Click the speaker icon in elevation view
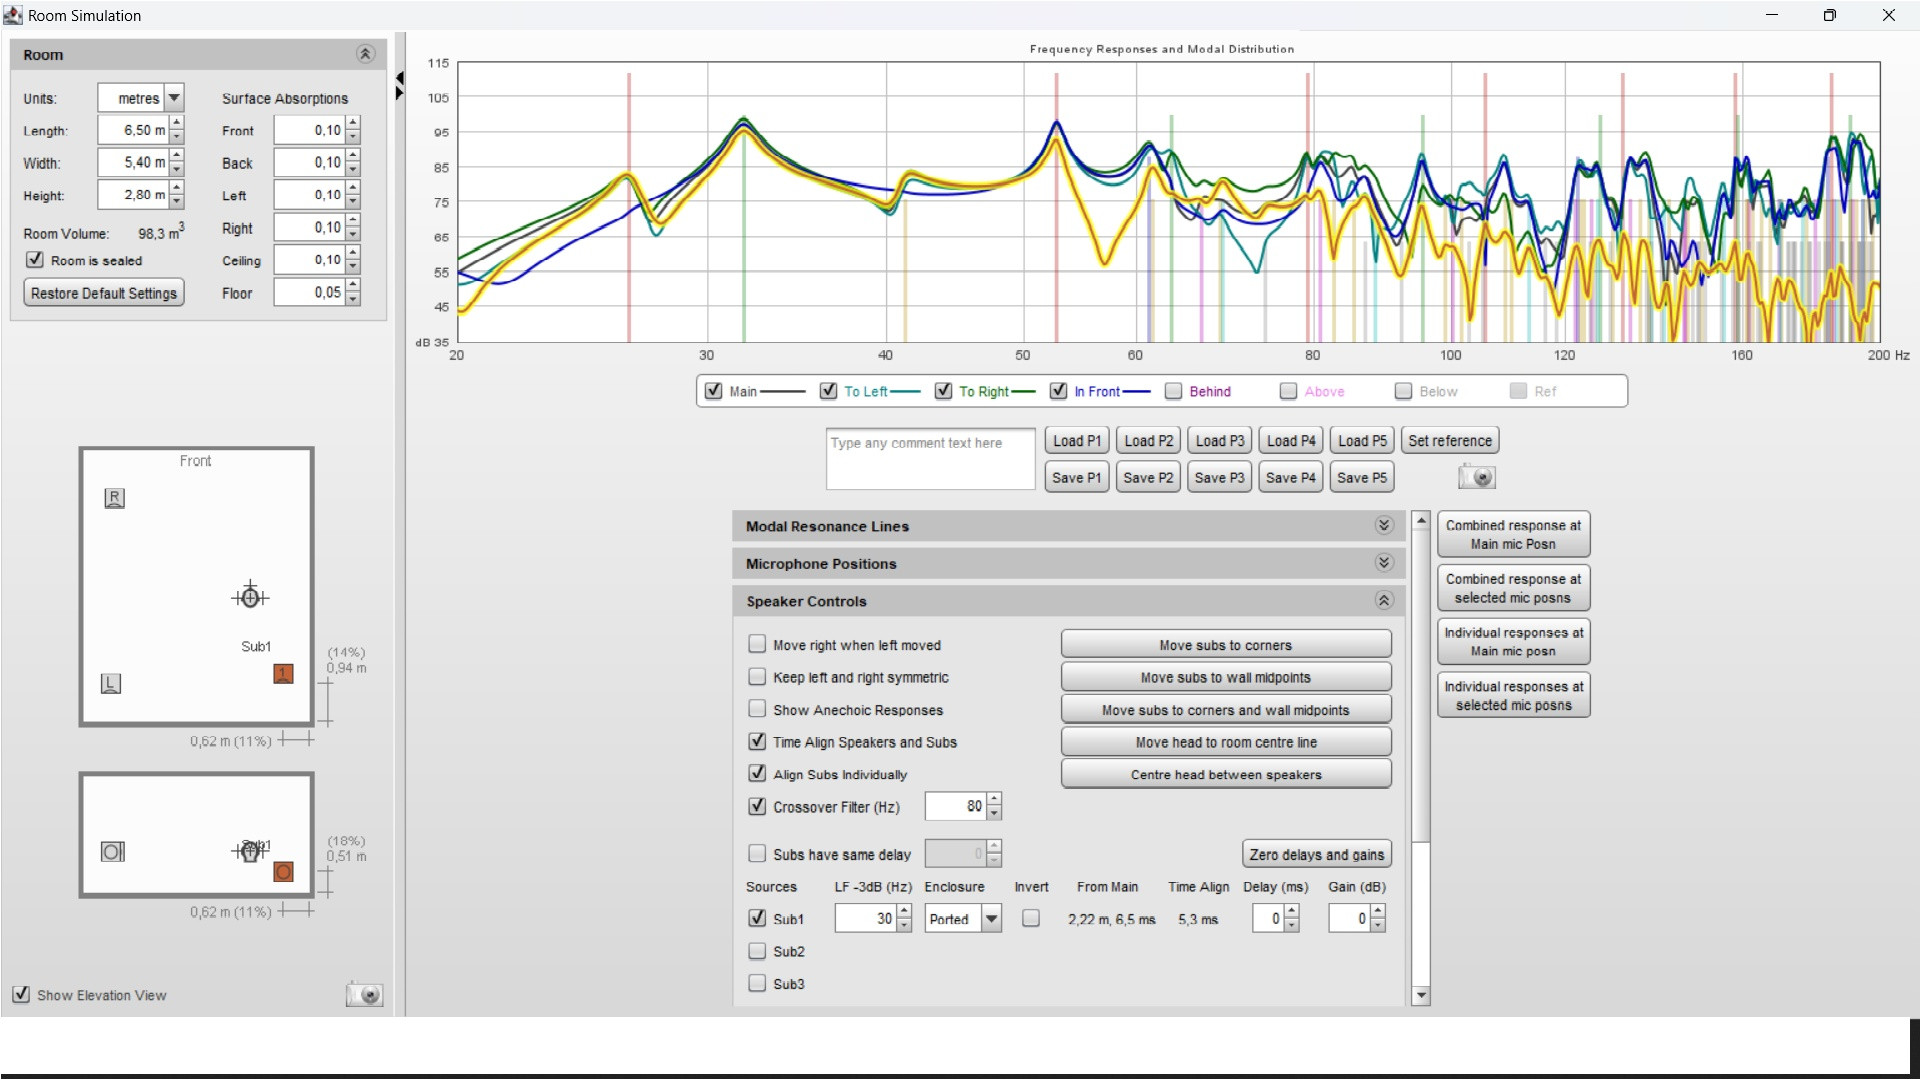Screen dimensions: 1920x1080 [113, 852]
